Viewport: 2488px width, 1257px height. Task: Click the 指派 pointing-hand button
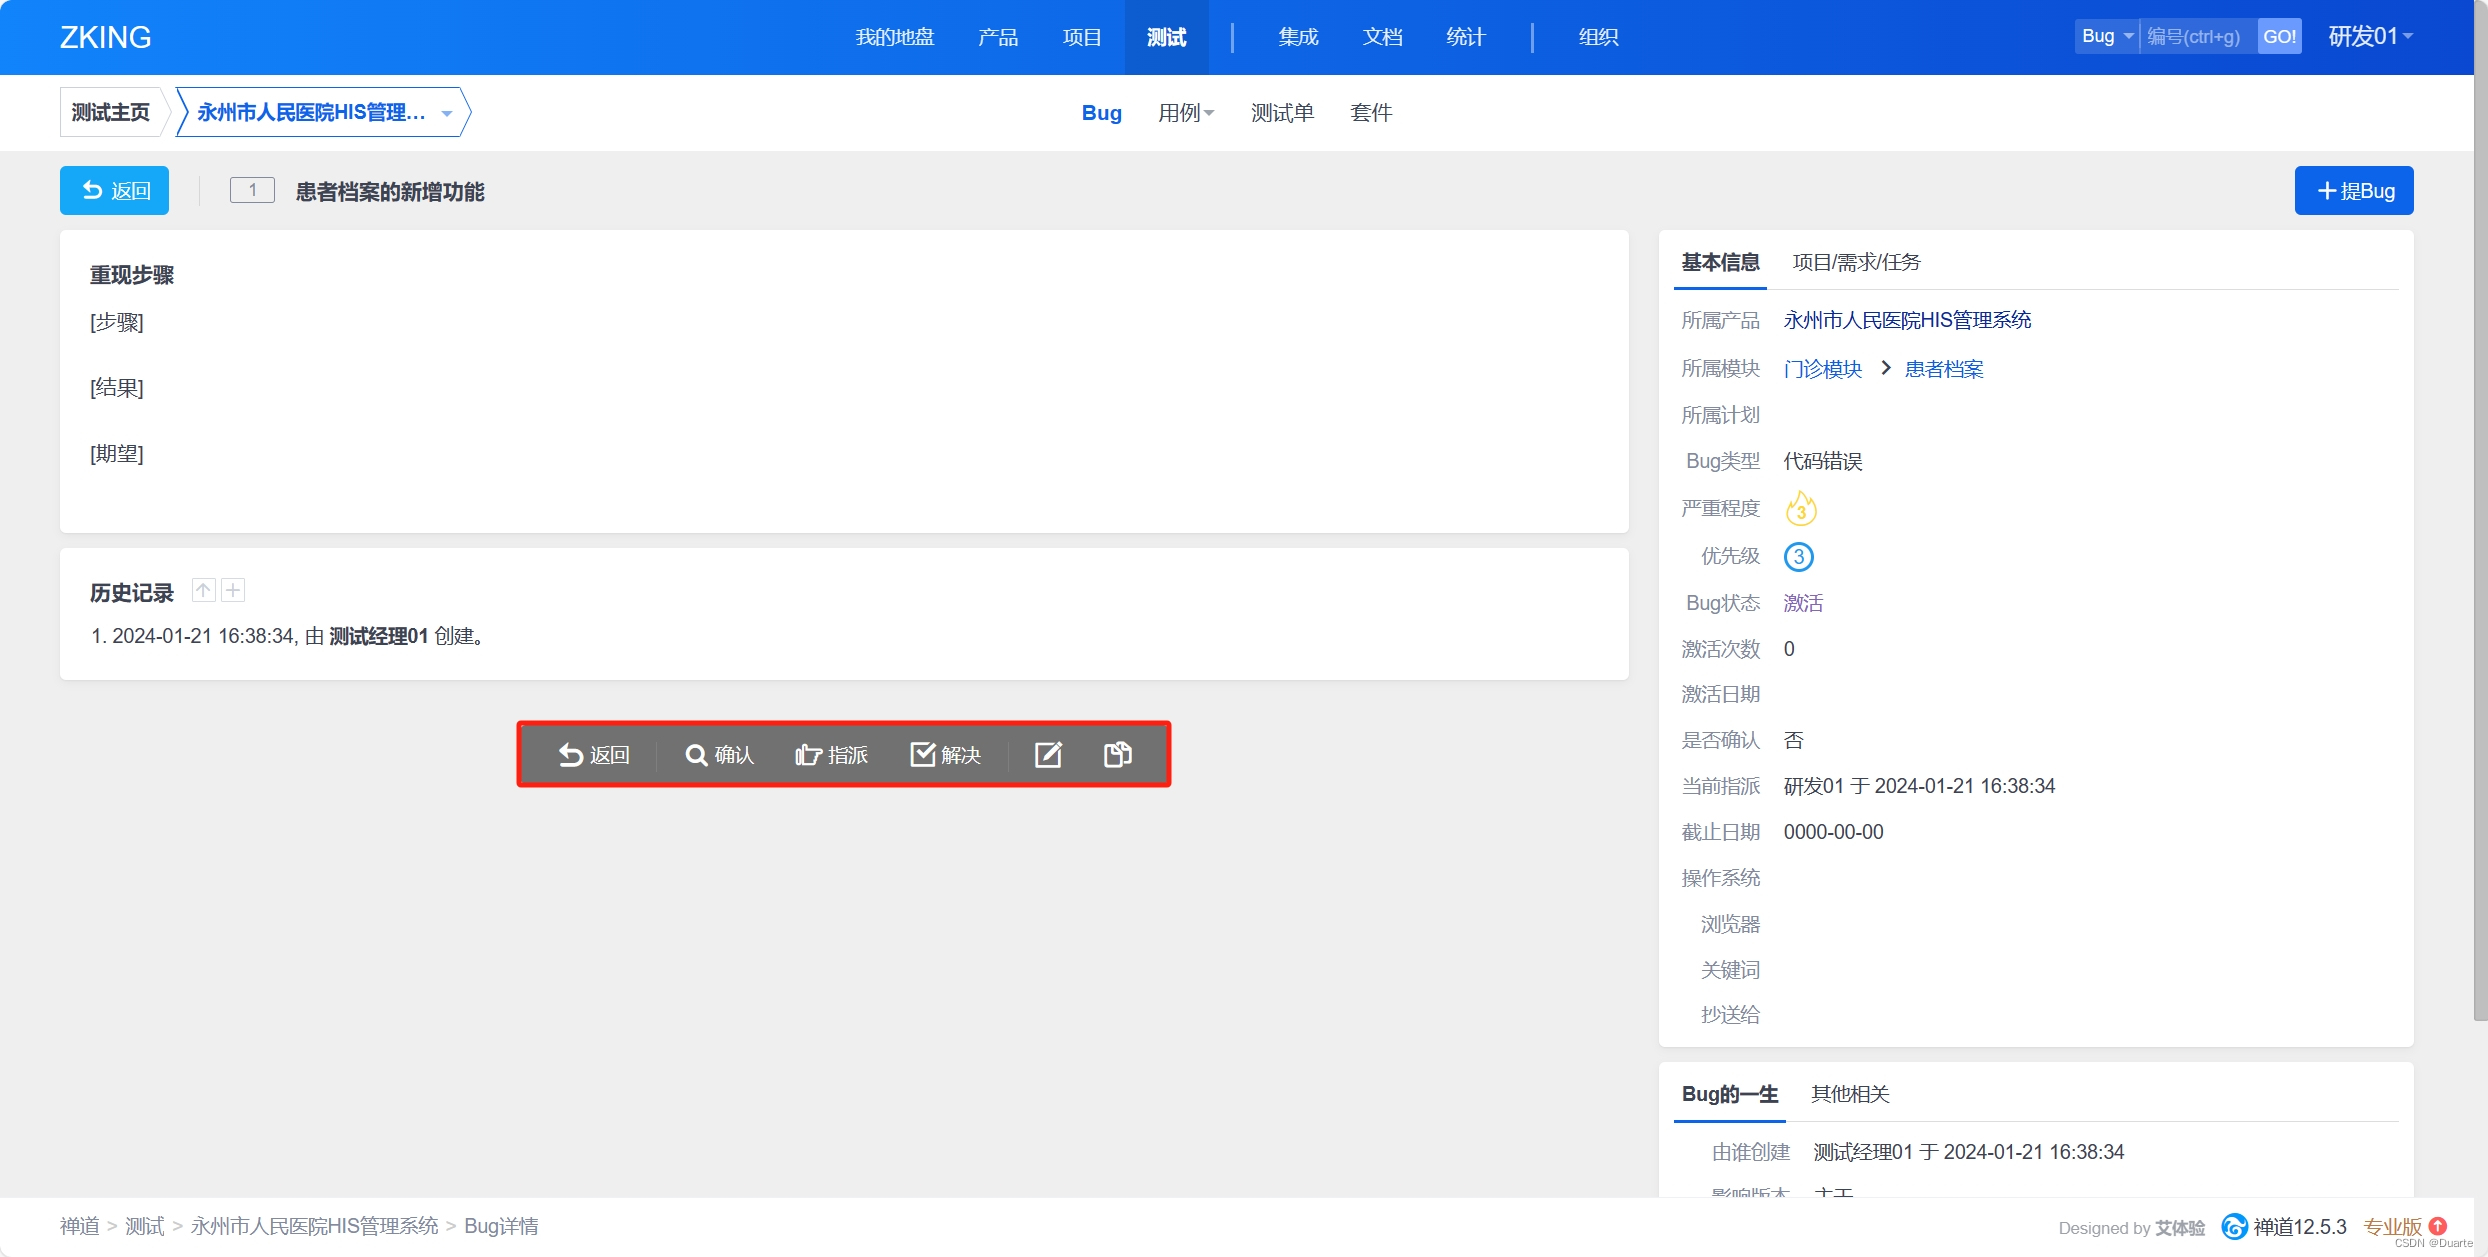point(831,755)
